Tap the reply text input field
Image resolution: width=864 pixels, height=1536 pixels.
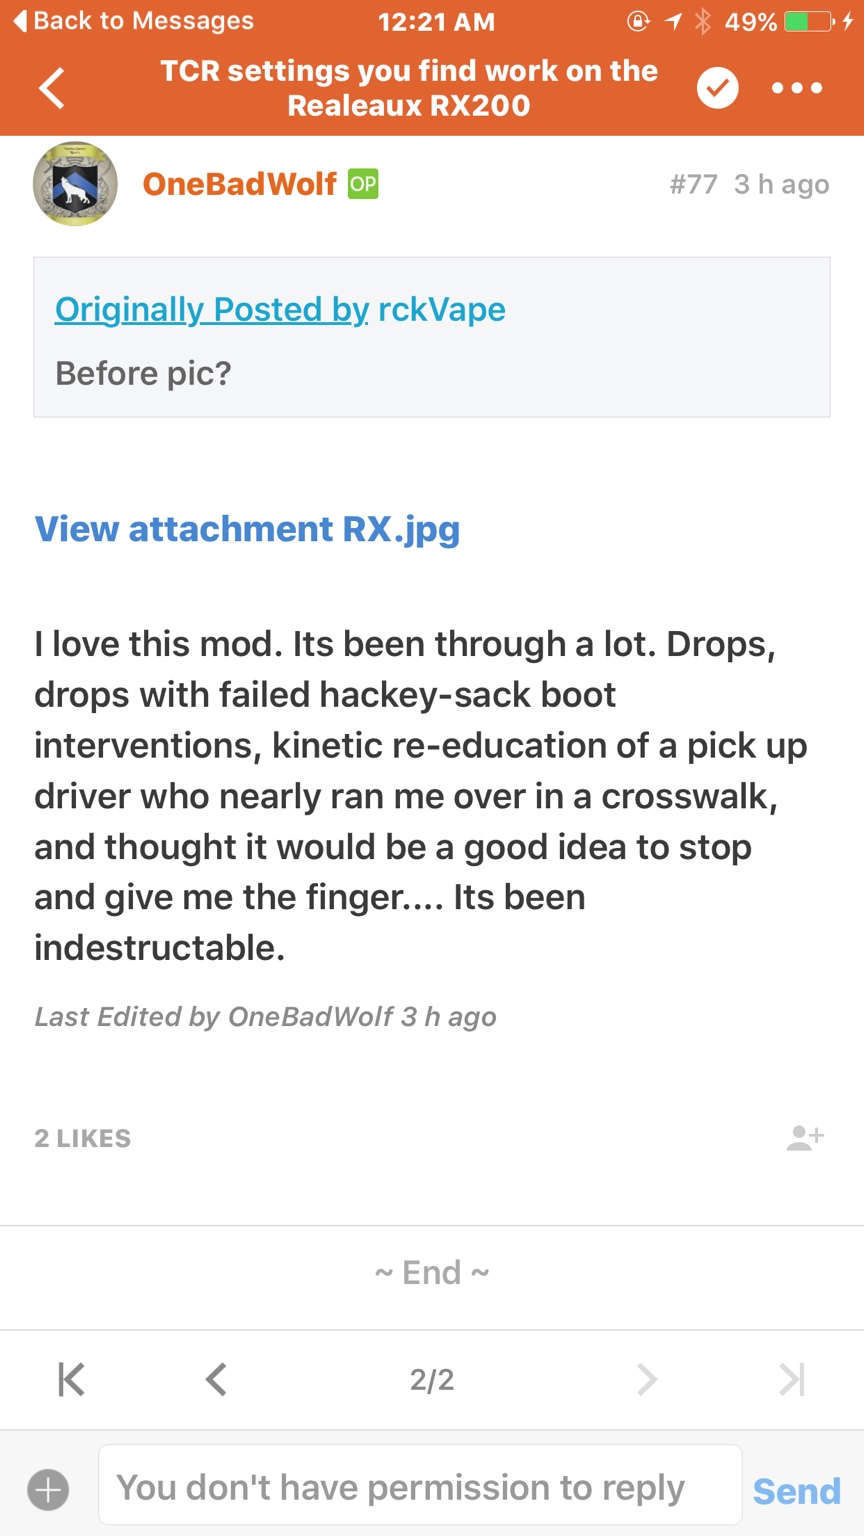click(420, 1488)
